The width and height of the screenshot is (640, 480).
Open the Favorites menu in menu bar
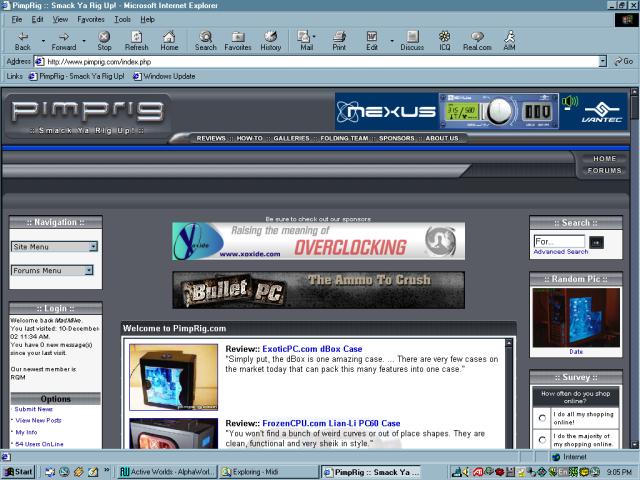[91, 19]
